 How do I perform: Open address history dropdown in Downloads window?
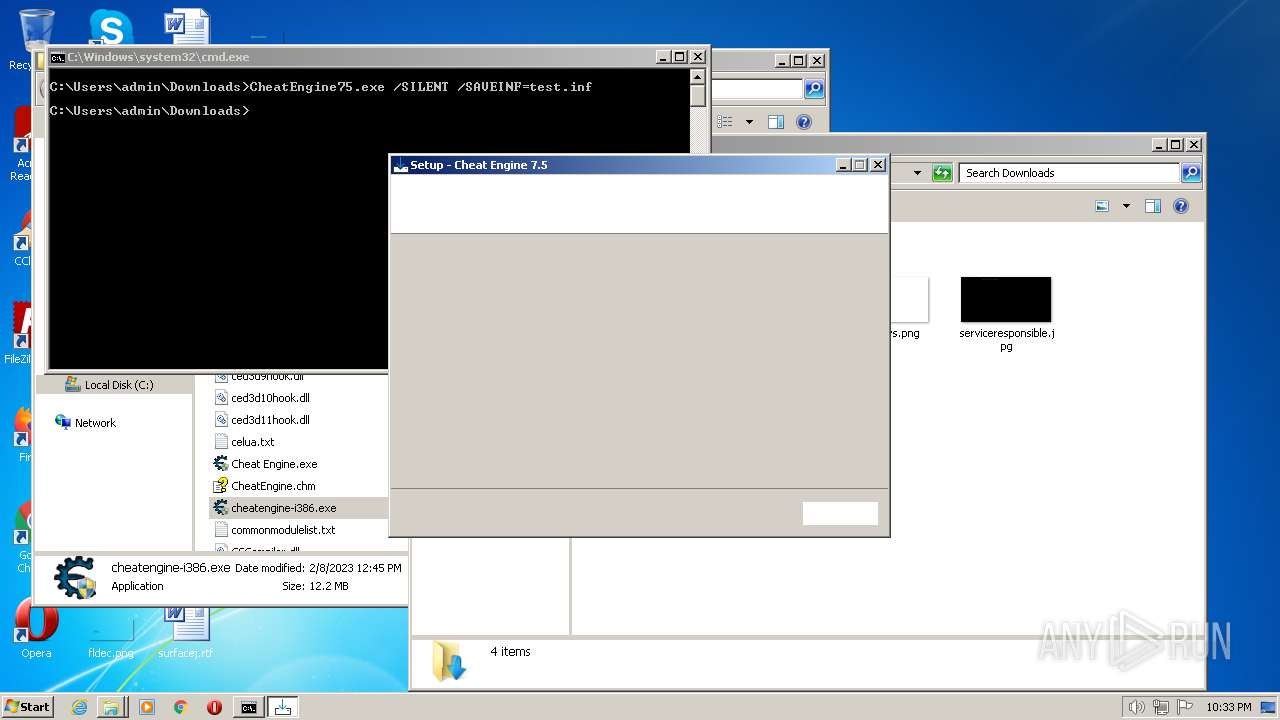pyautogui.click(x=917, y=173)
